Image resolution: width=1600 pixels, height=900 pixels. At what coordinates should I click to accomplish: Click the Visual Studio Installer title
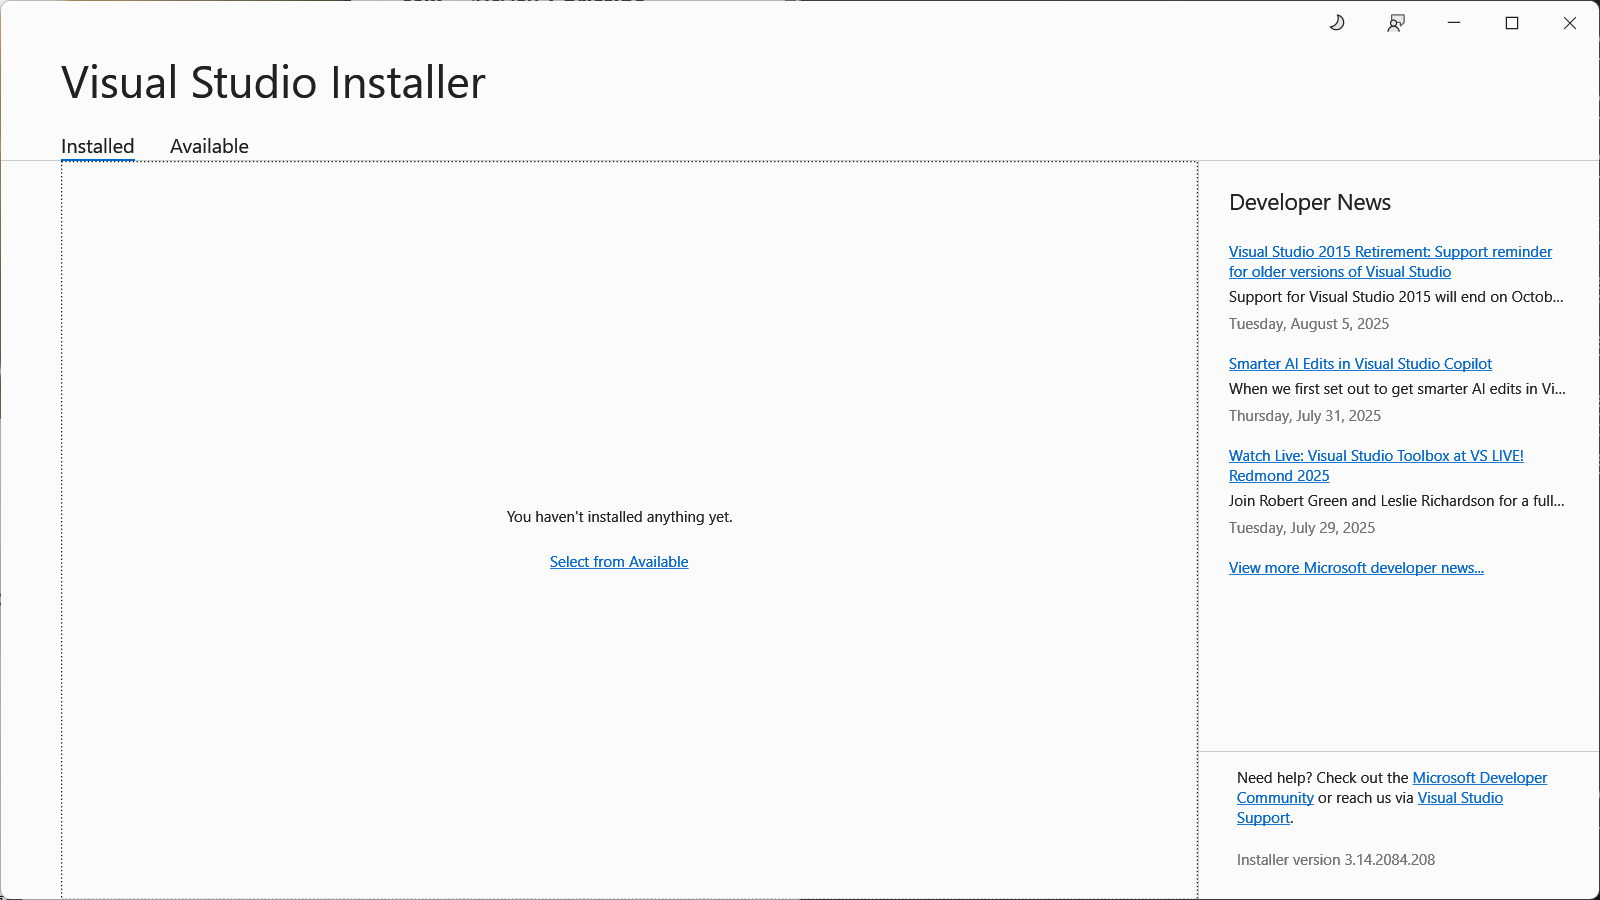coord(273,82)
